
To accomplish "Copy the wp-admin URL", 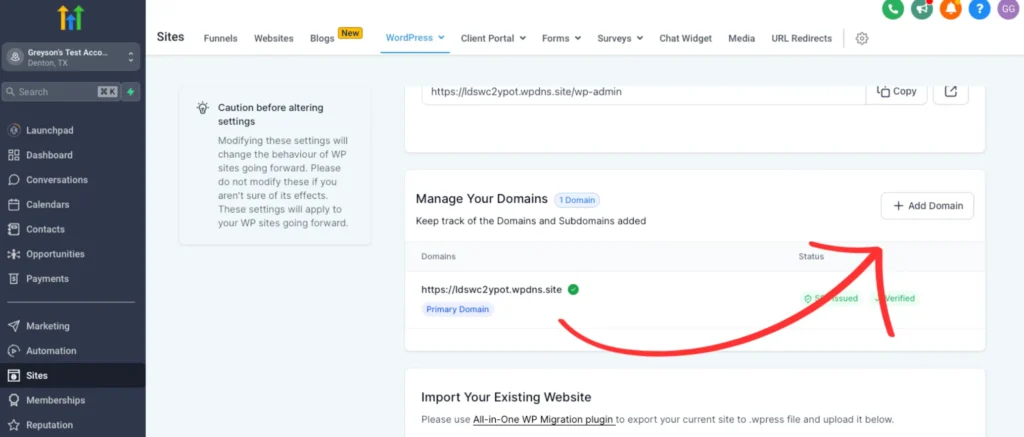I will pyautogui.click(x=897, y=91).
